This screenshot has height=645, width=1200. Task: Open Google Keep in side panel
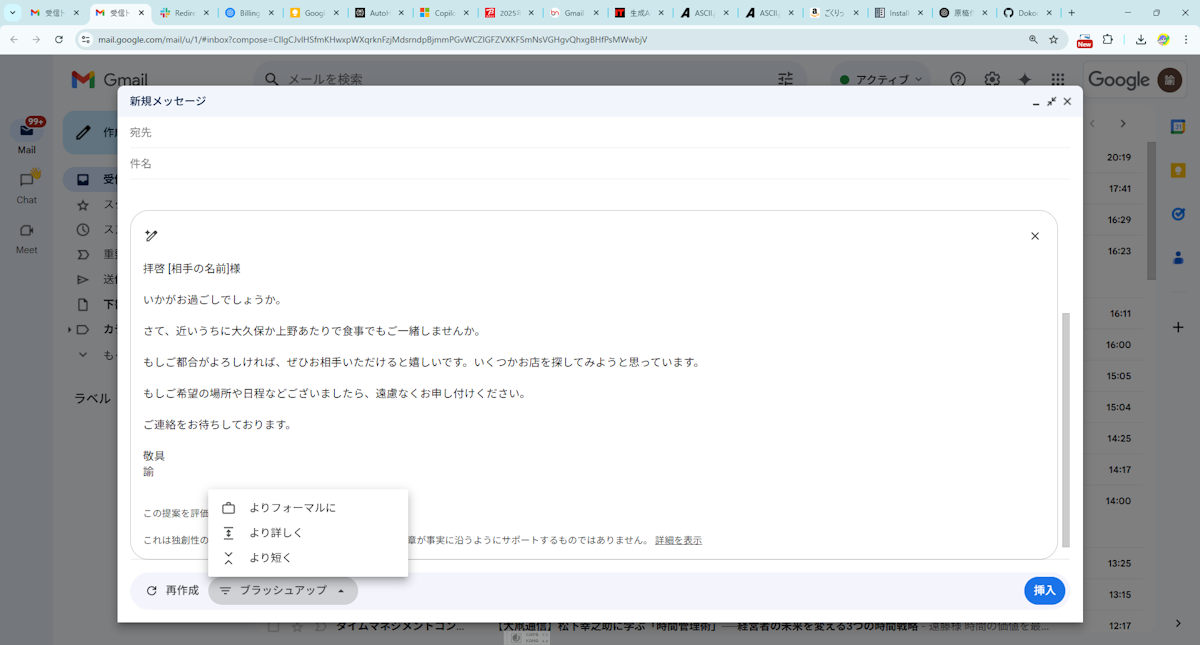(x=1178, y=170)
